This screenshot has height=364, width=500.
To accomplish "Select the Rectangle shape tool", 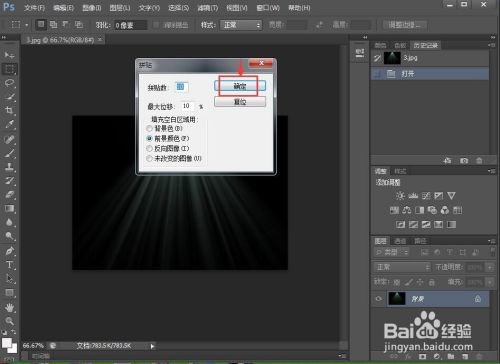I will [x=9, y=293].
